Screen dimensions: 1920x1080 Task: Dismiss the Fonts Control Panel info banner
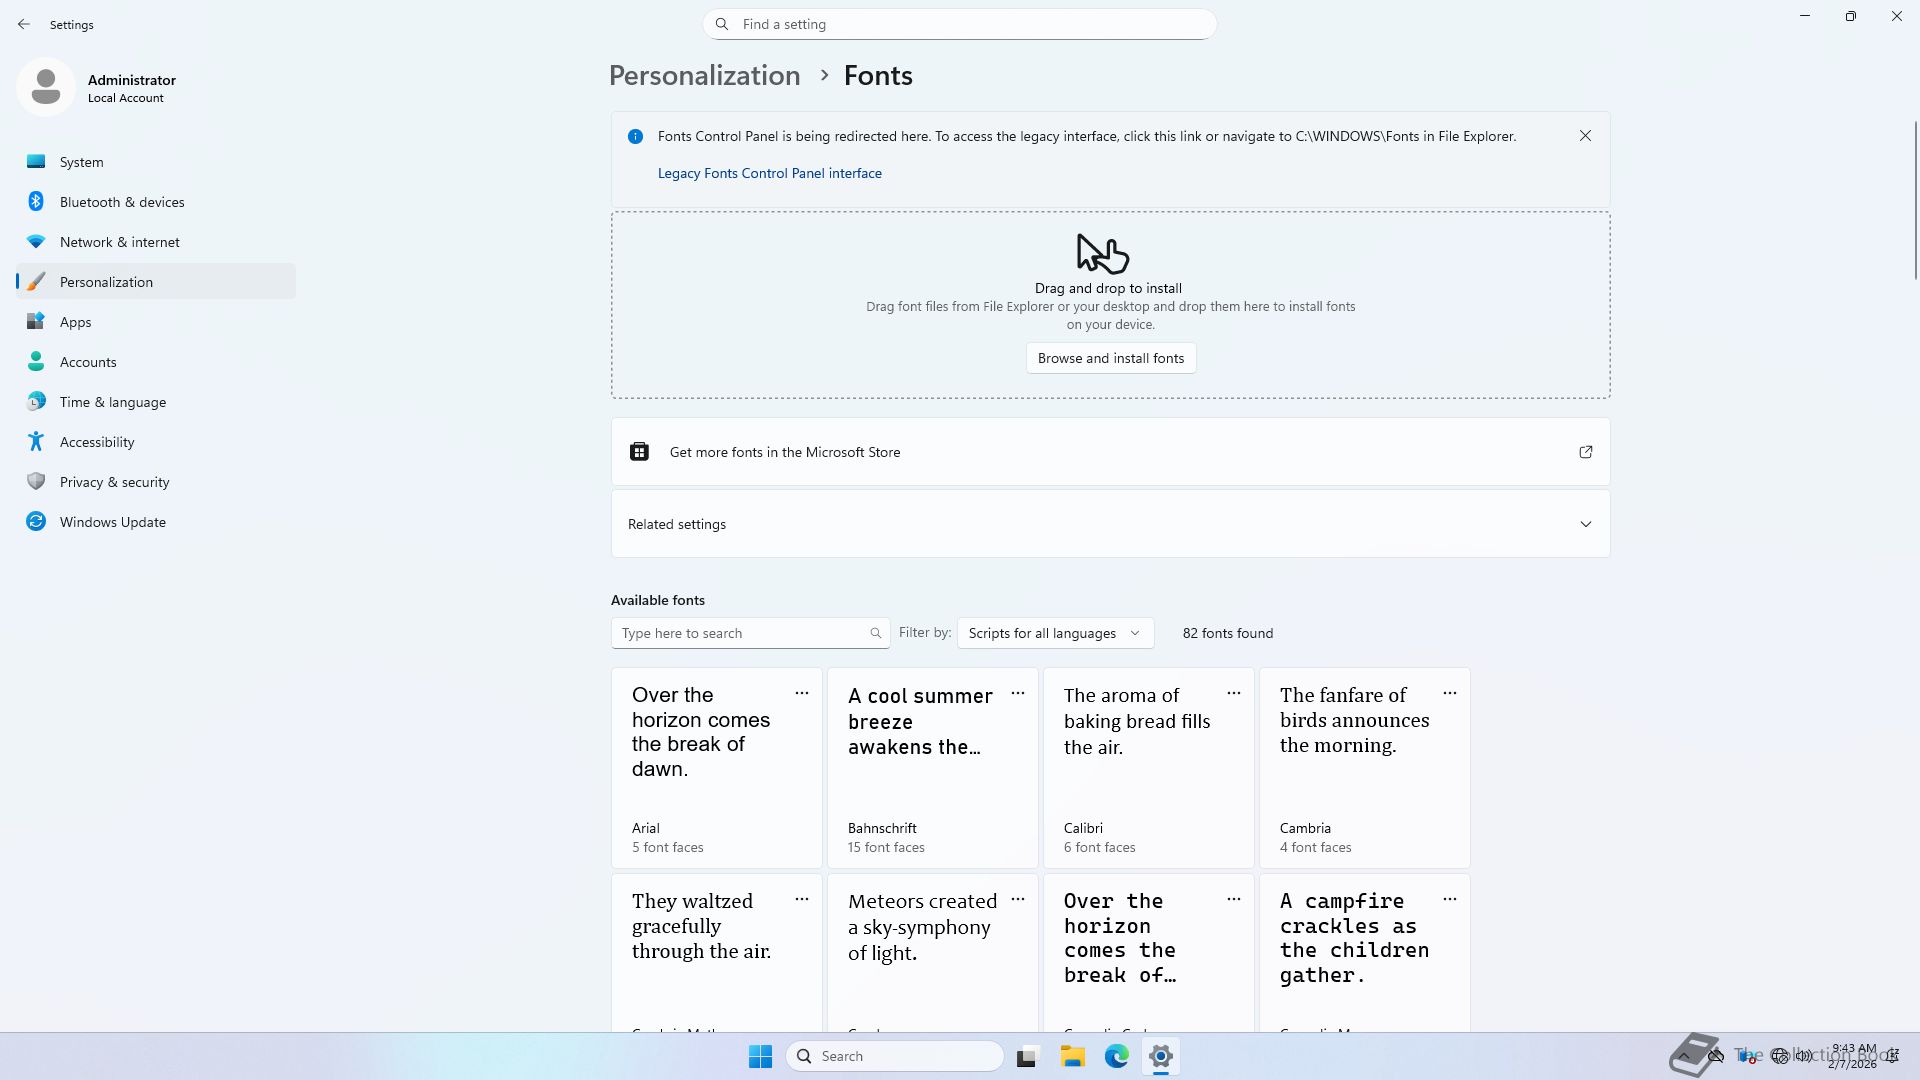point(1585,136)
